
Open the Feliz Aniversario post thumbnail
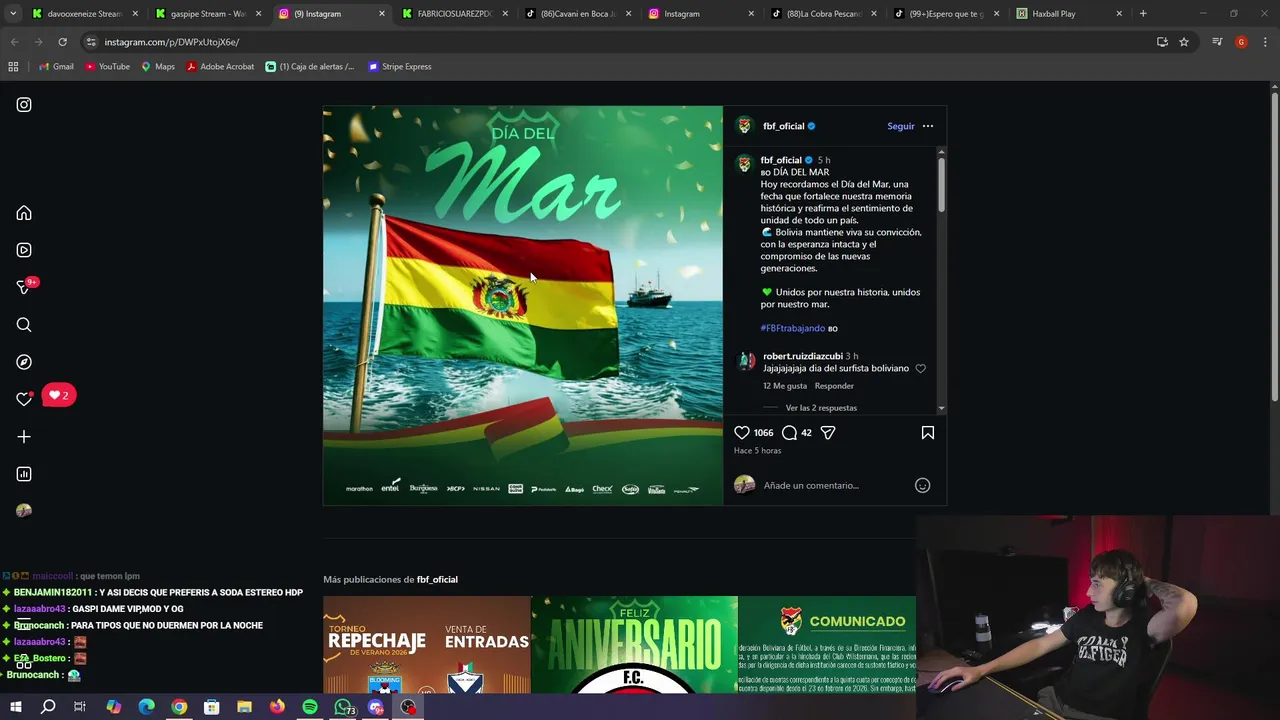634,645
